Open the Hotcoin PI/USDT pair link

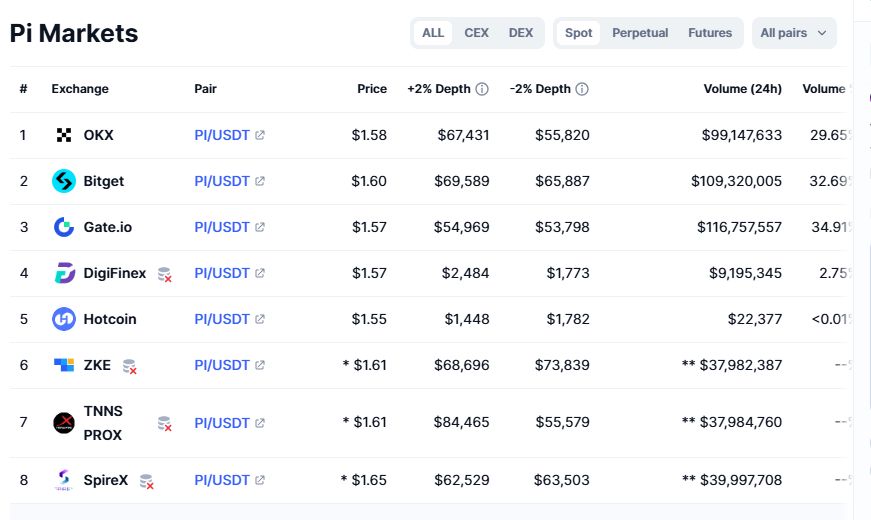click(x=222, y=319)
